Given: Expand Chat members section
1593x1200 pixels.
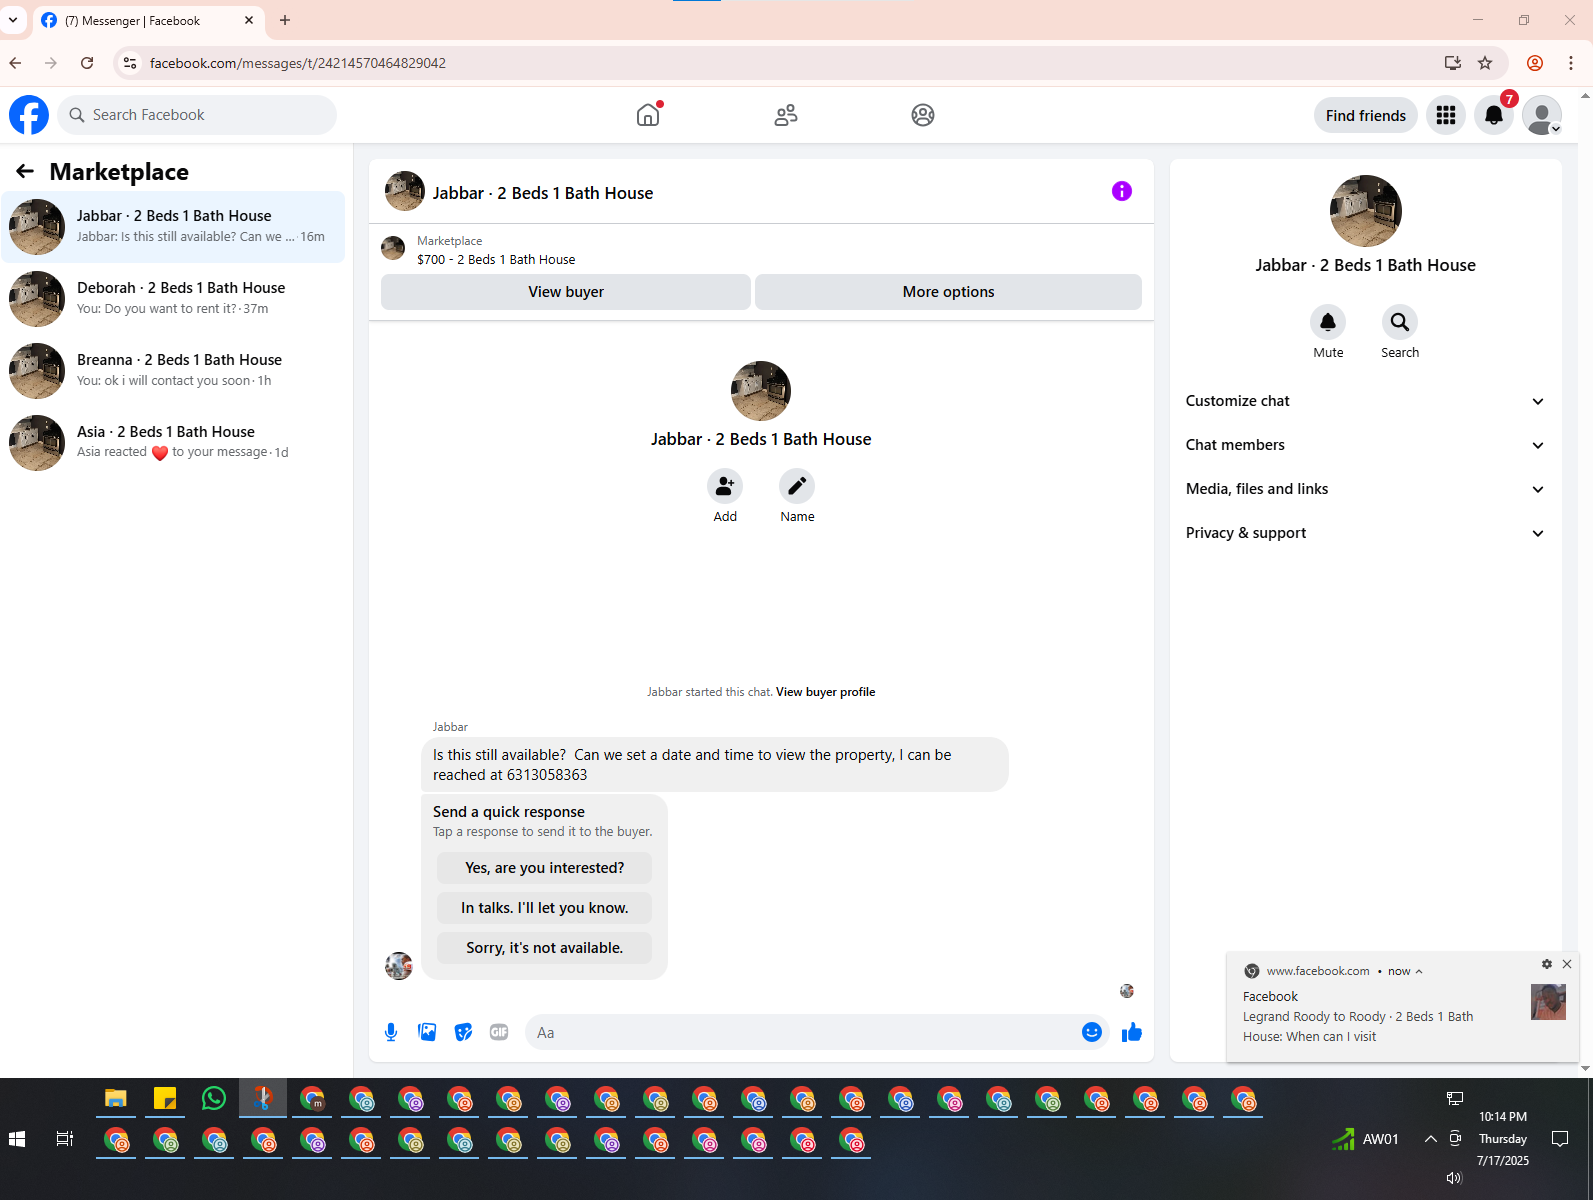Looking at the screenshot, I should (1365, 445).
